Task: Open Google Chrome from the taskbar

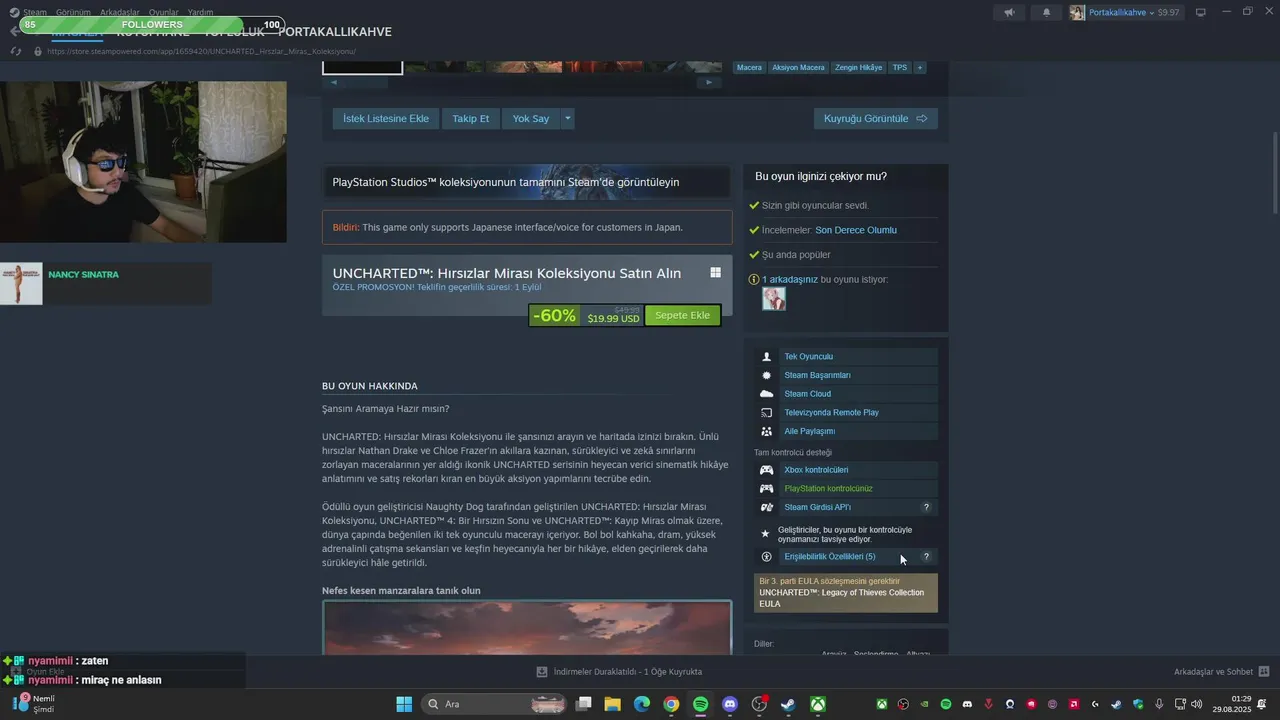Action: point(671,704)
